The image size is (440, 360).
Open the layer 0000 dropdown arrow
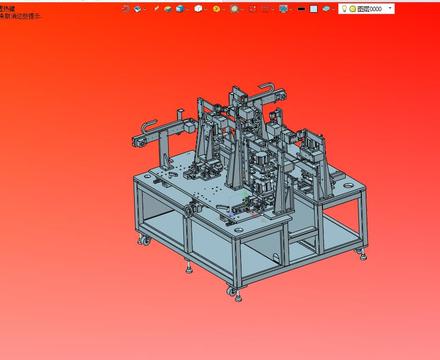pos(390,8)
